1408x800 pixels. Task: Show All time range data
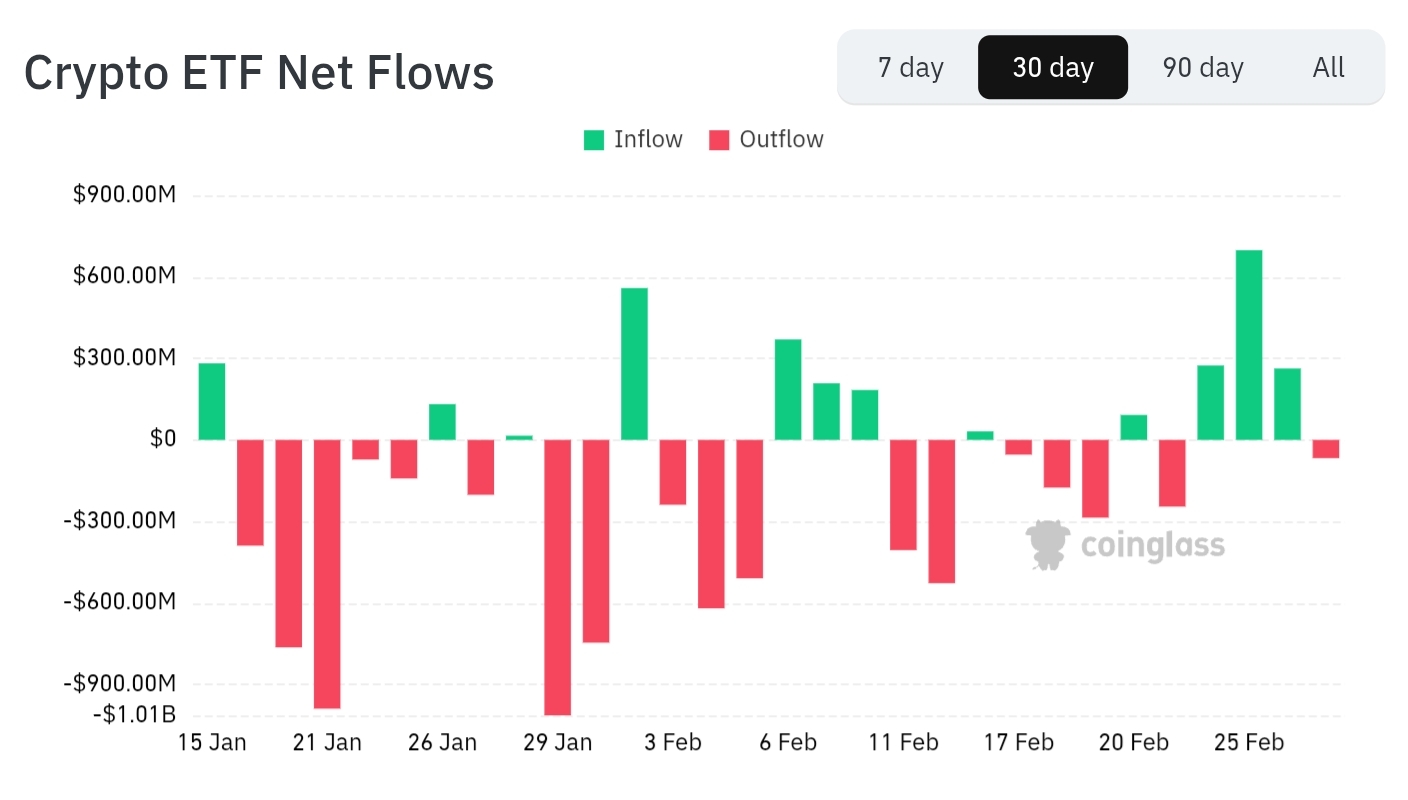coord(1328,68)
